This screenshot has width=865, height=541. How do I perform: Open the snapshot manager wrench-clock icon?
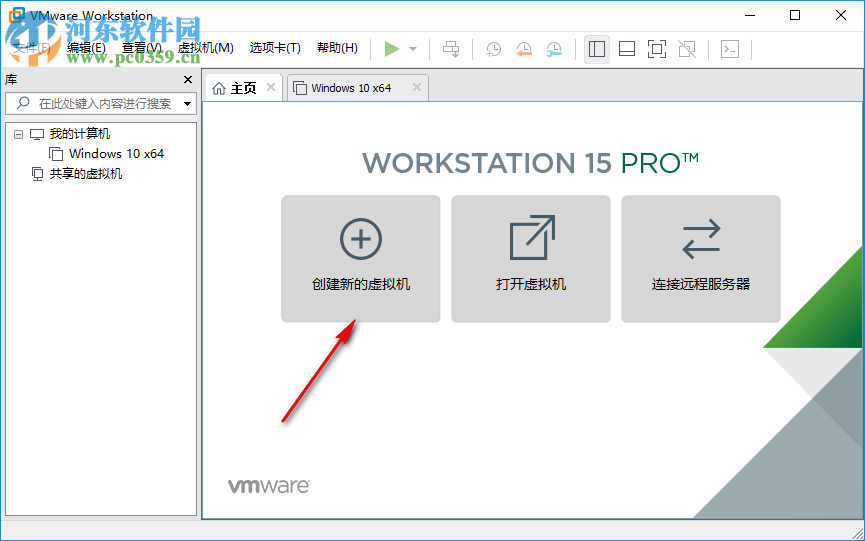(x=554, y=49)
